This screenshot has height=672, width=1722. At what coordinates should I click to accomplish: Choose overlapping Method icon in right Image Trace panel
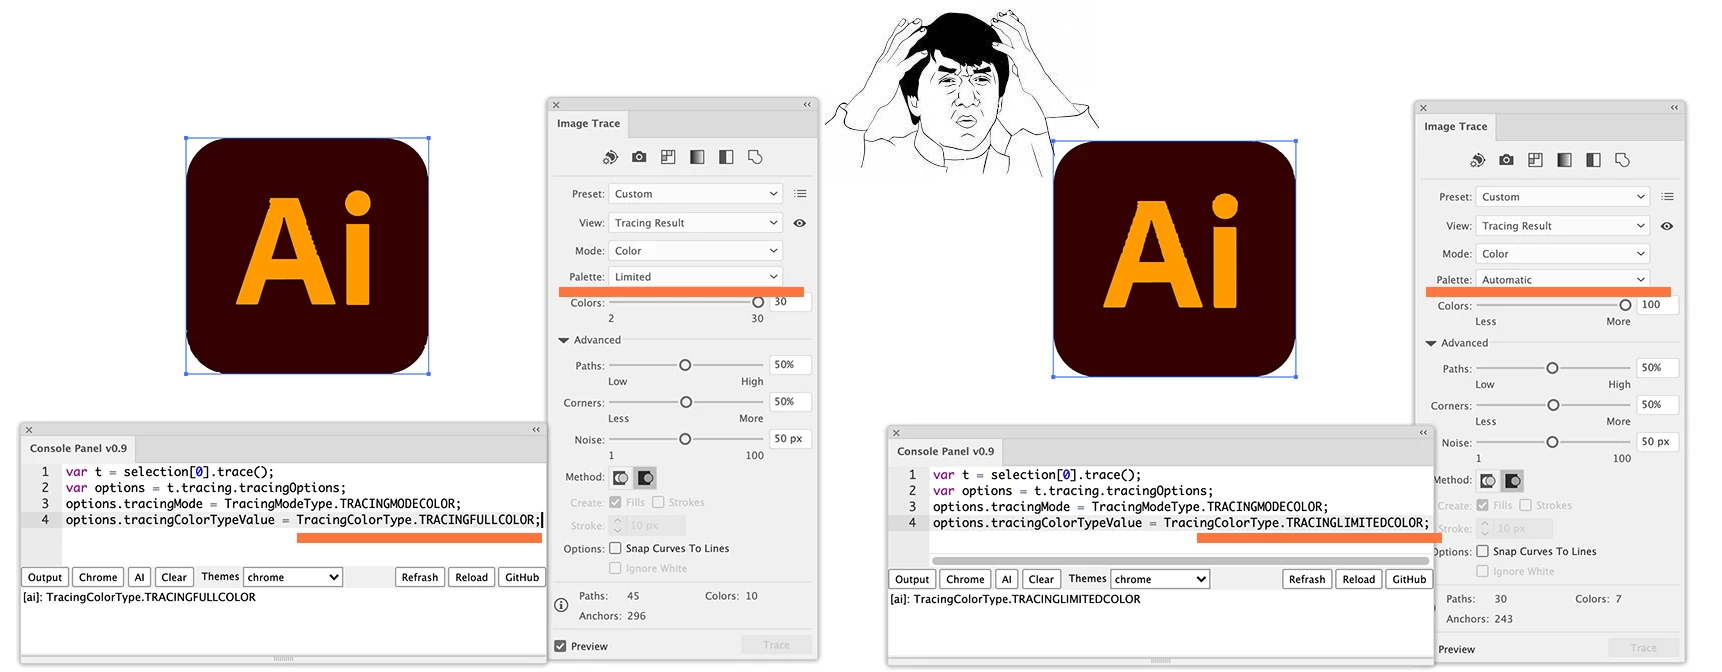point(1512,481)
